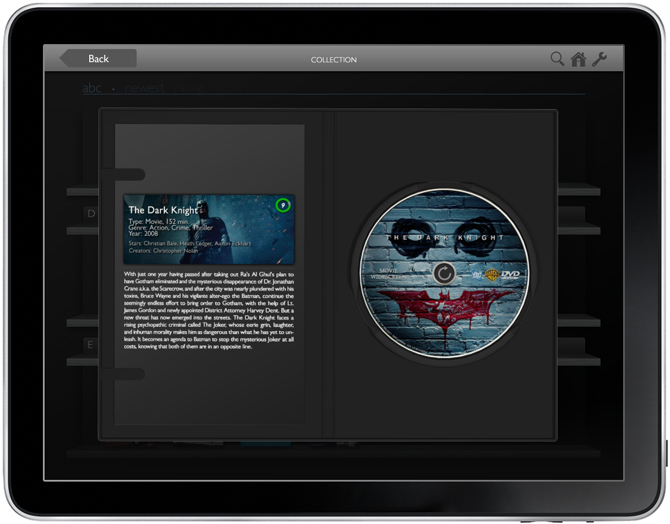Image resolution: width=670 pixels, height=524 pixels.
Task: Open search with the magnifier icon
Action: point(557,59)
